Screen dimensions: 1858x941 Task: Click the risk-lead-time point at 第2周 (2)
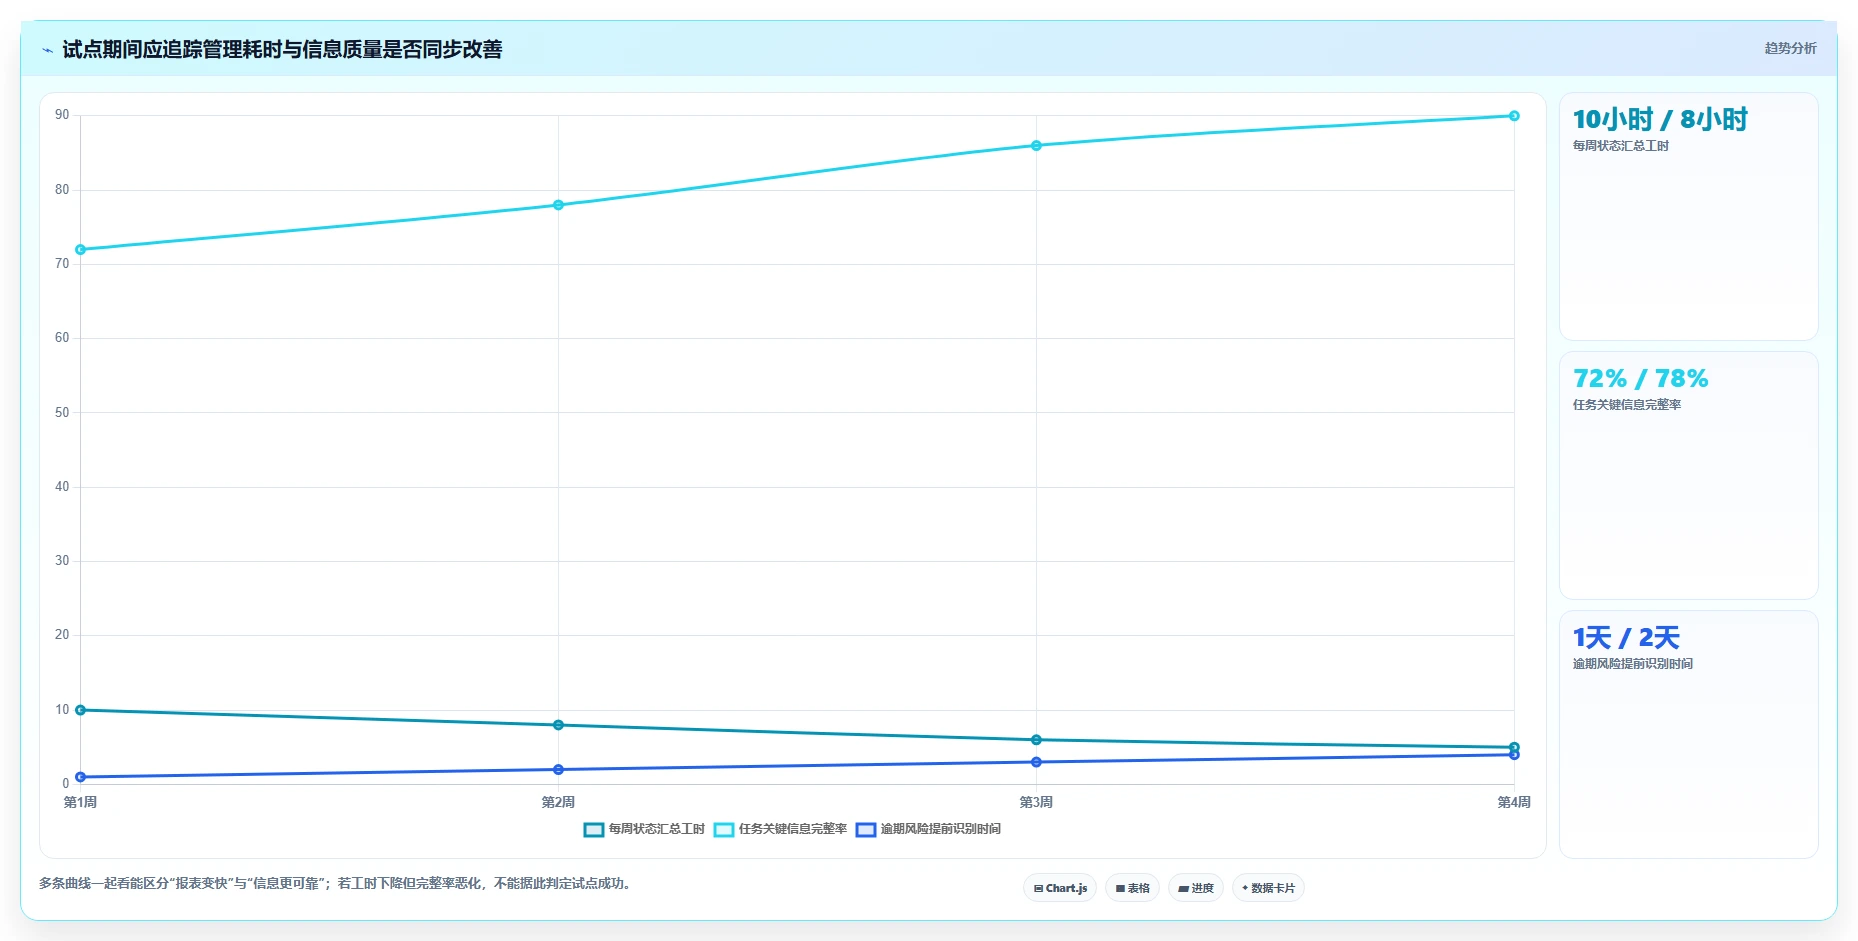(559, 770)
